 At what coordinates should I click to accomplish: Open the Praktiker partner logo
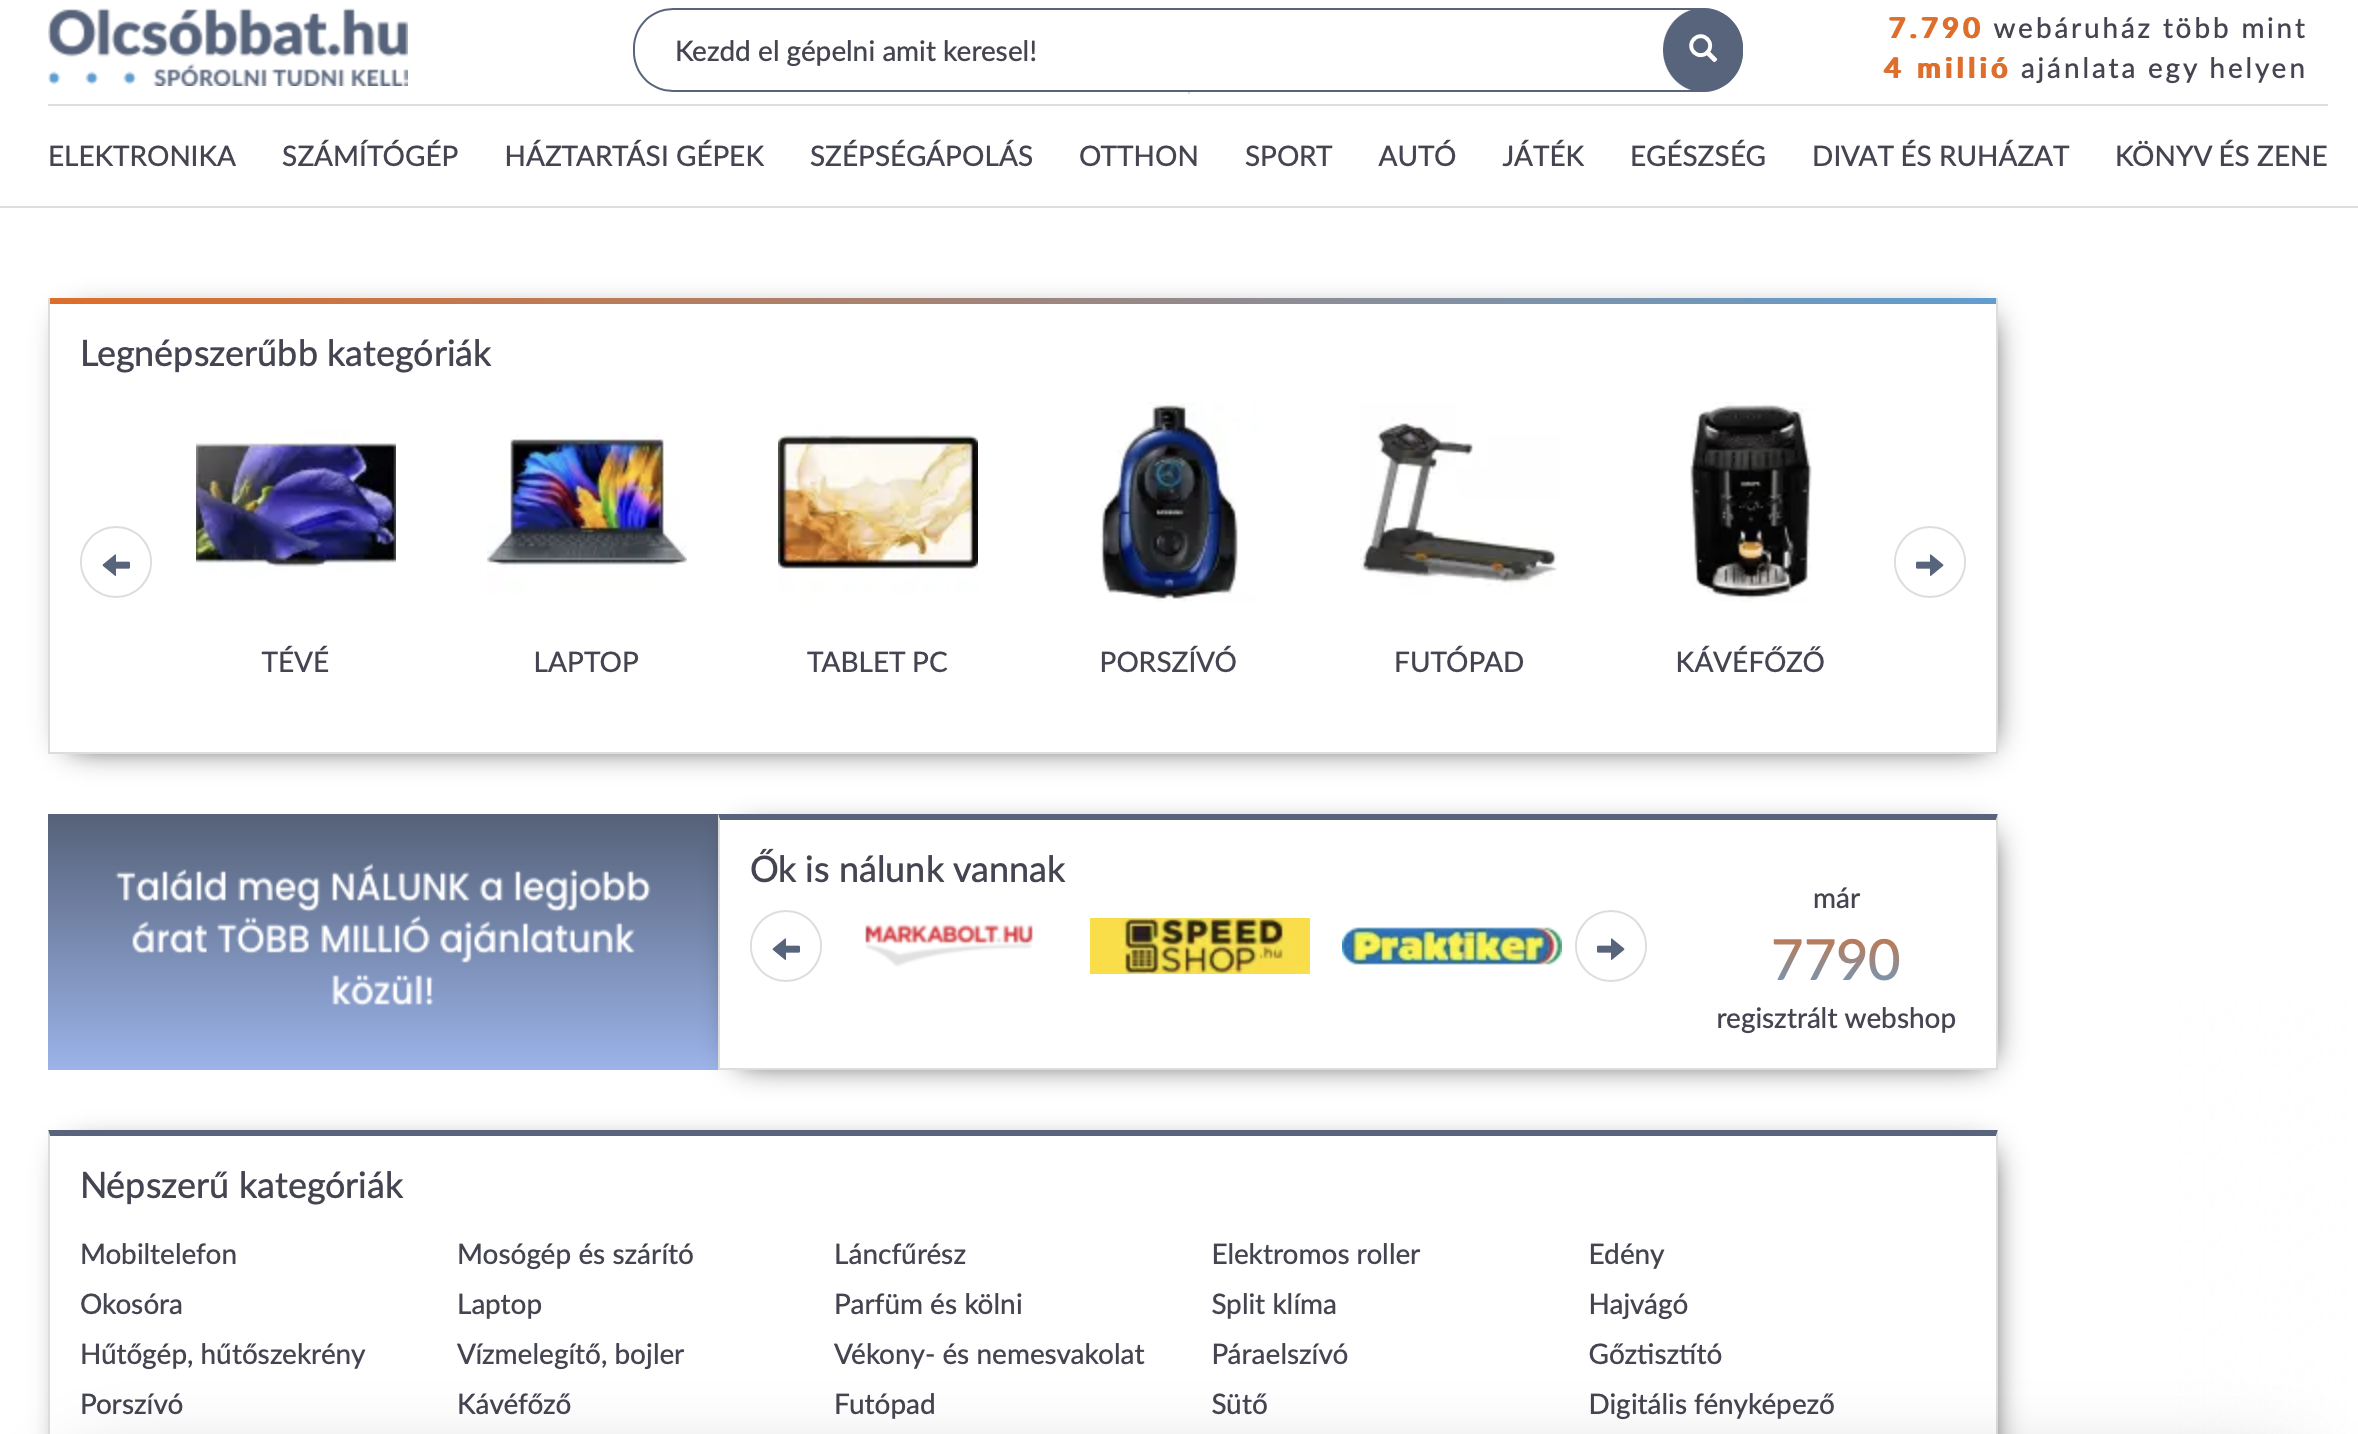tap(1450, 946)
